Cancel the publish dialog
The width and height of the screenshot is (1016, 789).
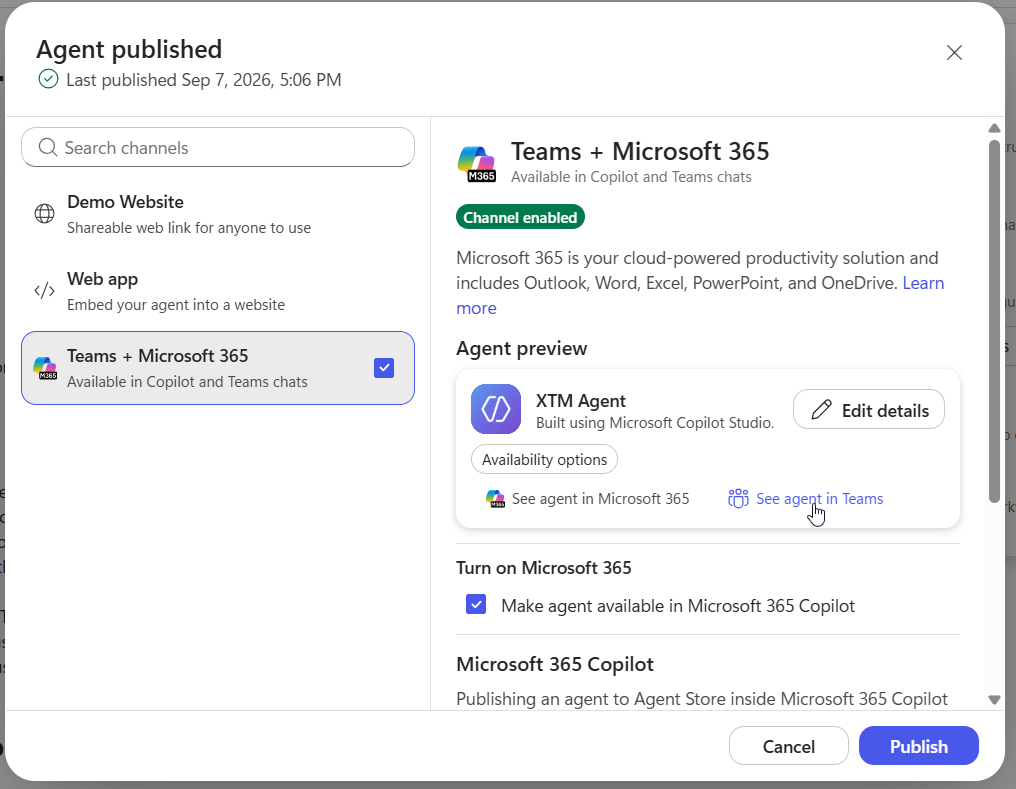click(x=789, y=746)
